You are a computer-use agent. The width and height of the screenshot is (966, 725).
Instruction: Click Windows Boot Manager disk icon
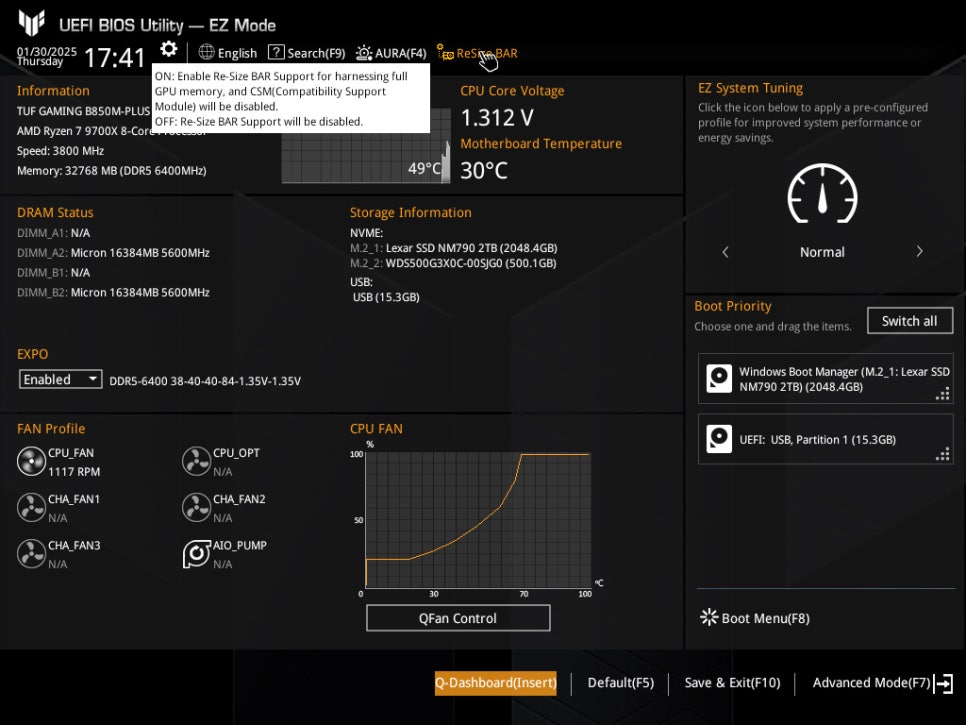[719, 378]
